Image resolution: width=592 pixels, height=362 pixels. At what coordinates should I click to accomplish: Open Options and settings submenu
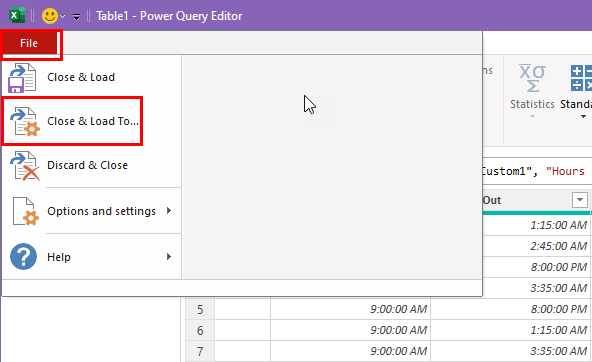[x=91, y=211]
